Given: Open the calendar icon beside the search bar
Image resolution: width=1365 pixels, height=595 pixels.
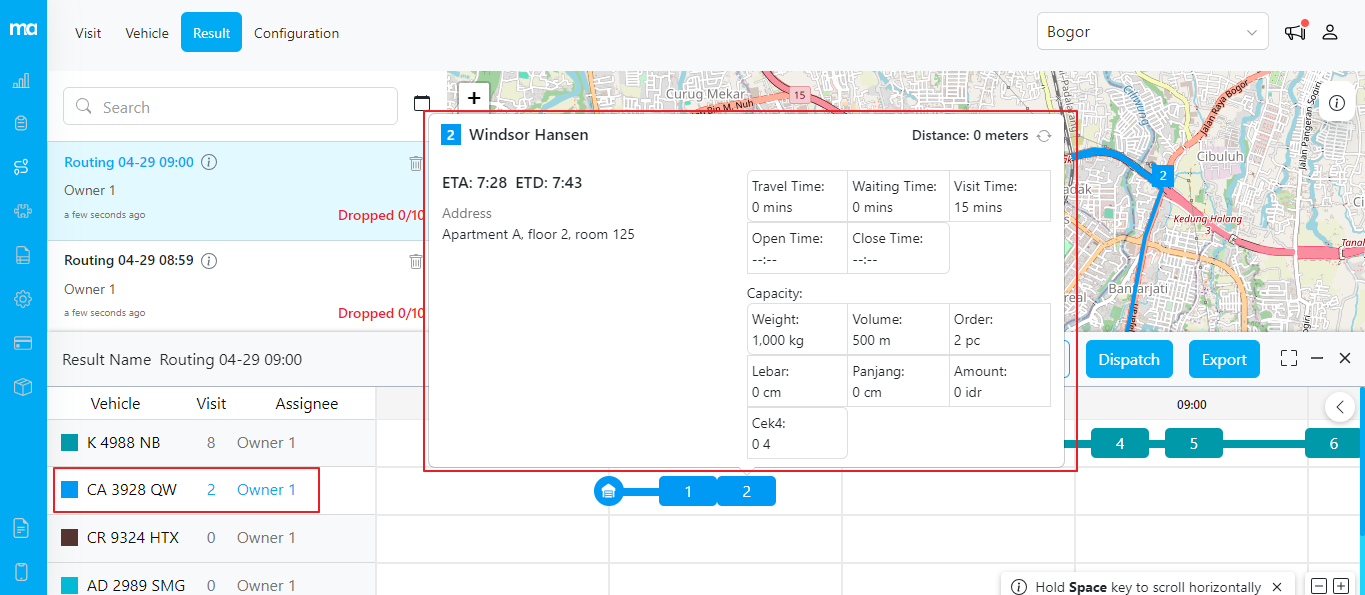Looking at the screenshot, I should (x=422, y=102).
